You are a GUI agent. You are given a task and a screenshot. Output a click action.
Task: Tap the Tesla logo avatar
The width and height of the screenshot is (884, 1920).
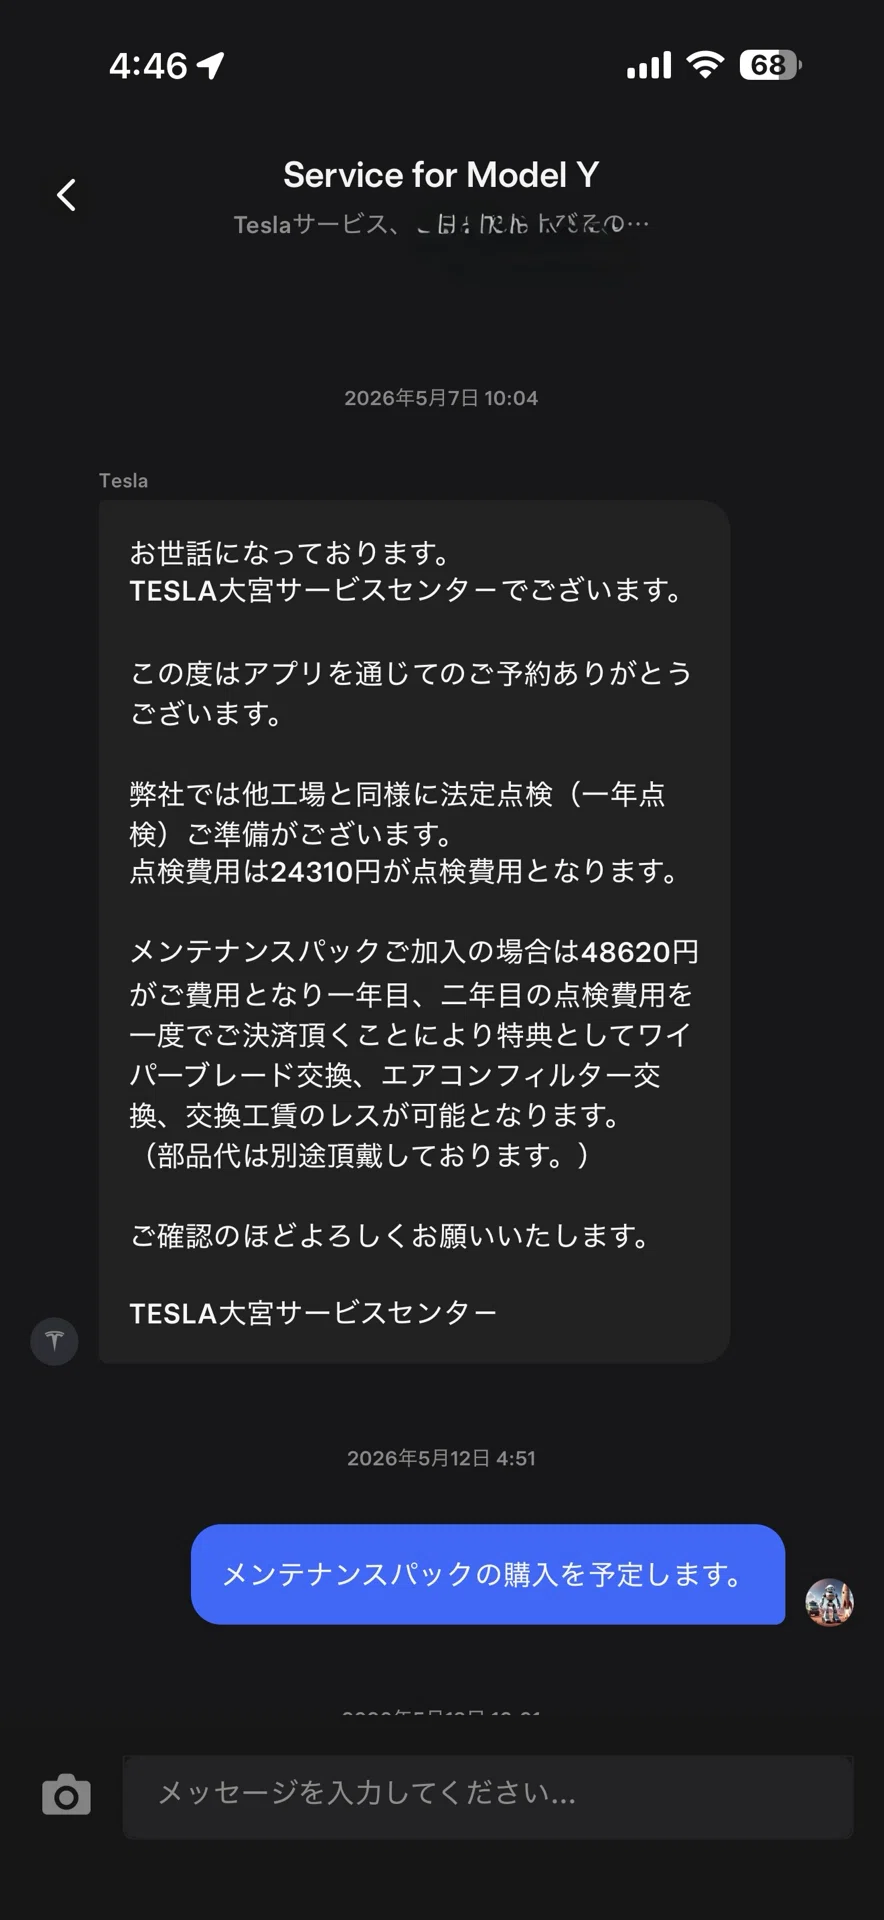click(54, 1341)
